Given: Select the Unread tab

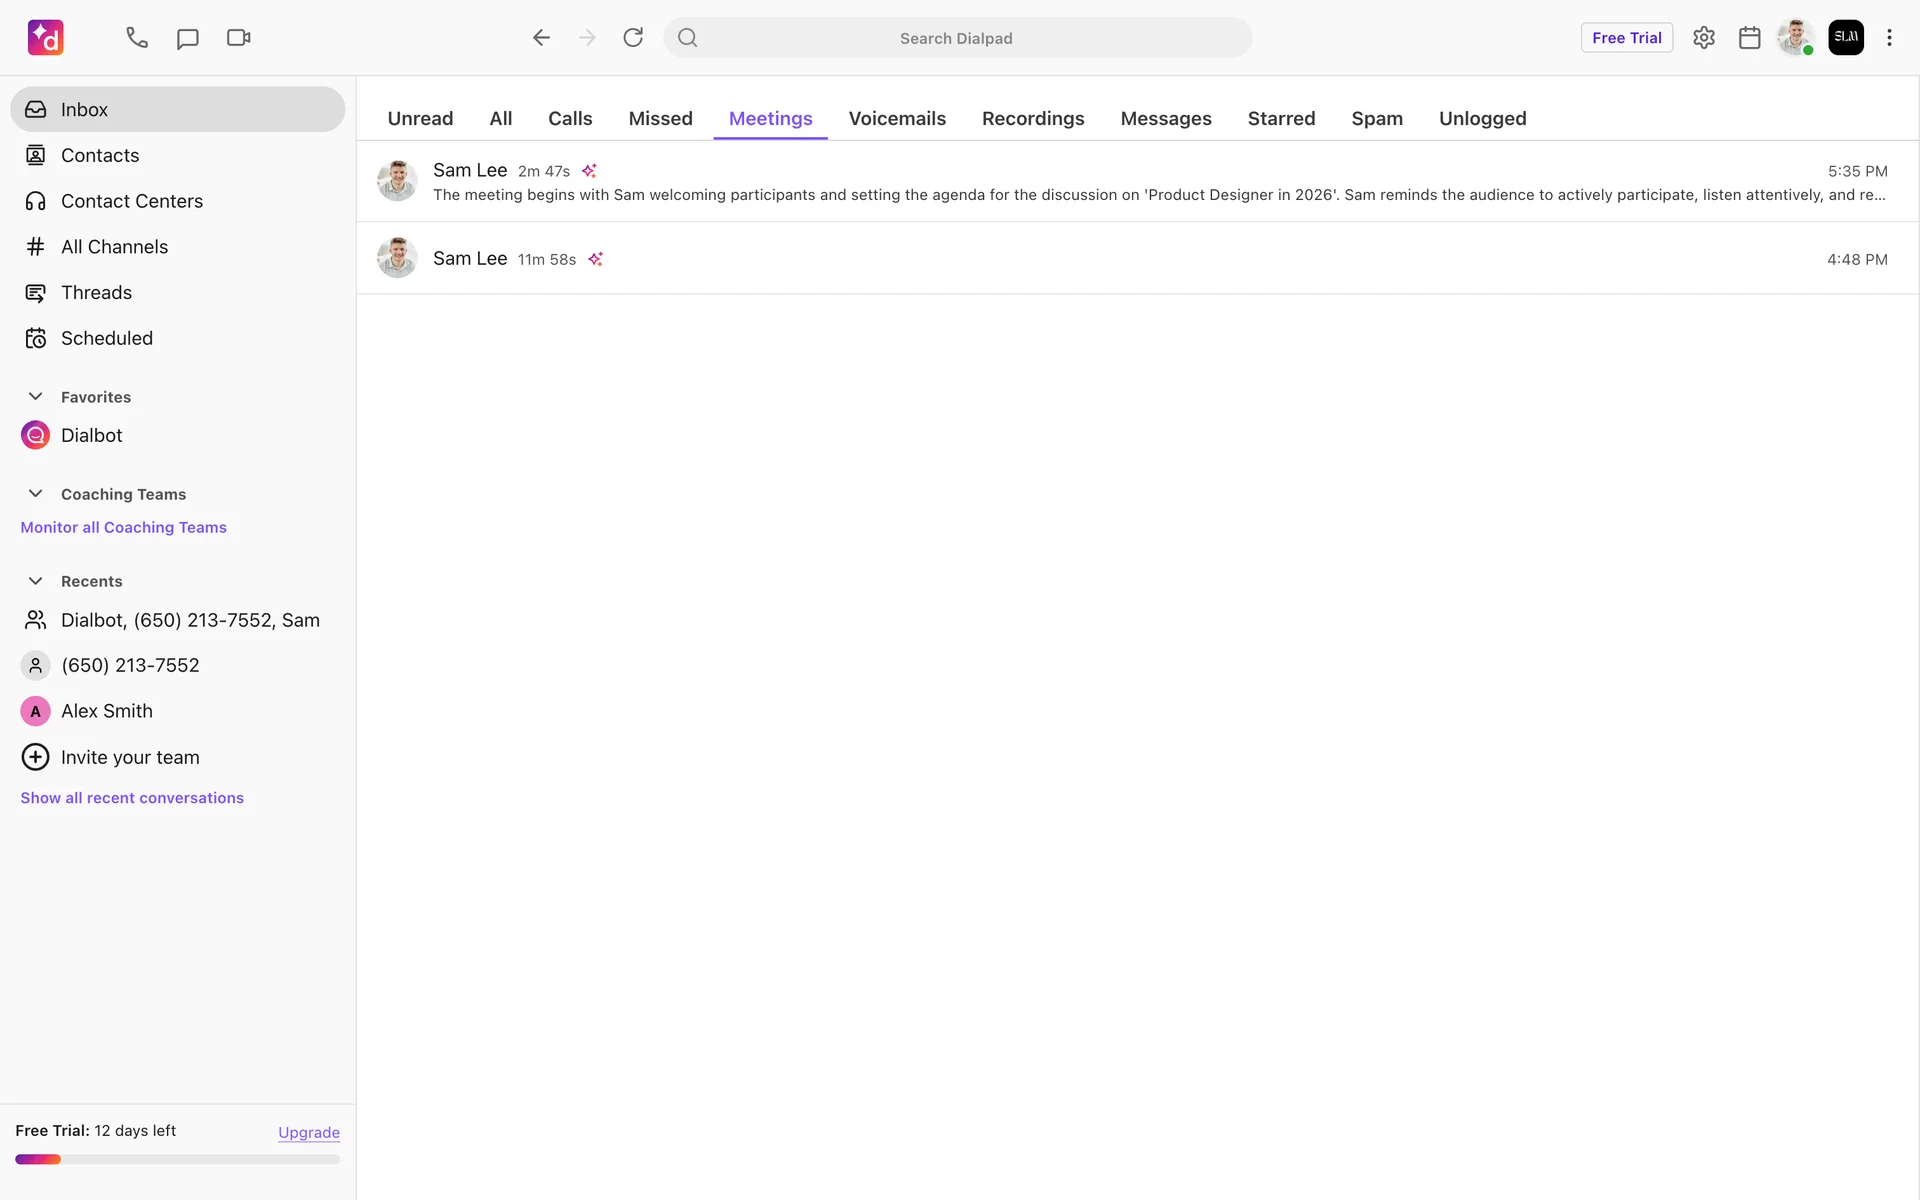Looking at the screenshot, I should pyautogui.click(x=420, y=118).
